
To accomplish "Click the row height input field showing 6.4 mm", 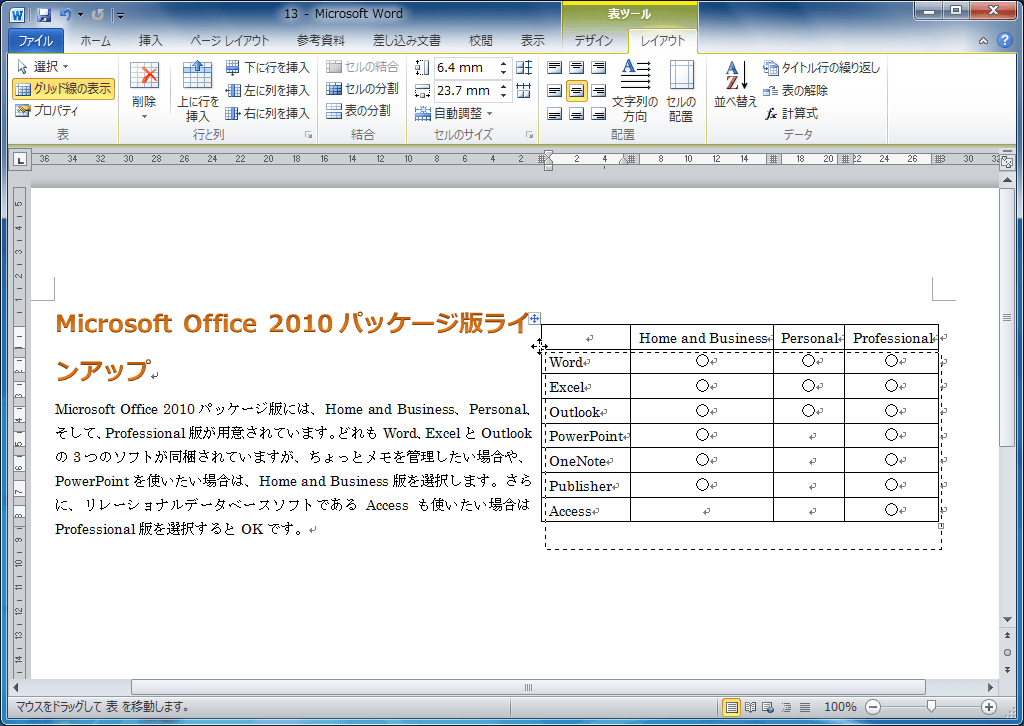I will click(x=464, y=67).
